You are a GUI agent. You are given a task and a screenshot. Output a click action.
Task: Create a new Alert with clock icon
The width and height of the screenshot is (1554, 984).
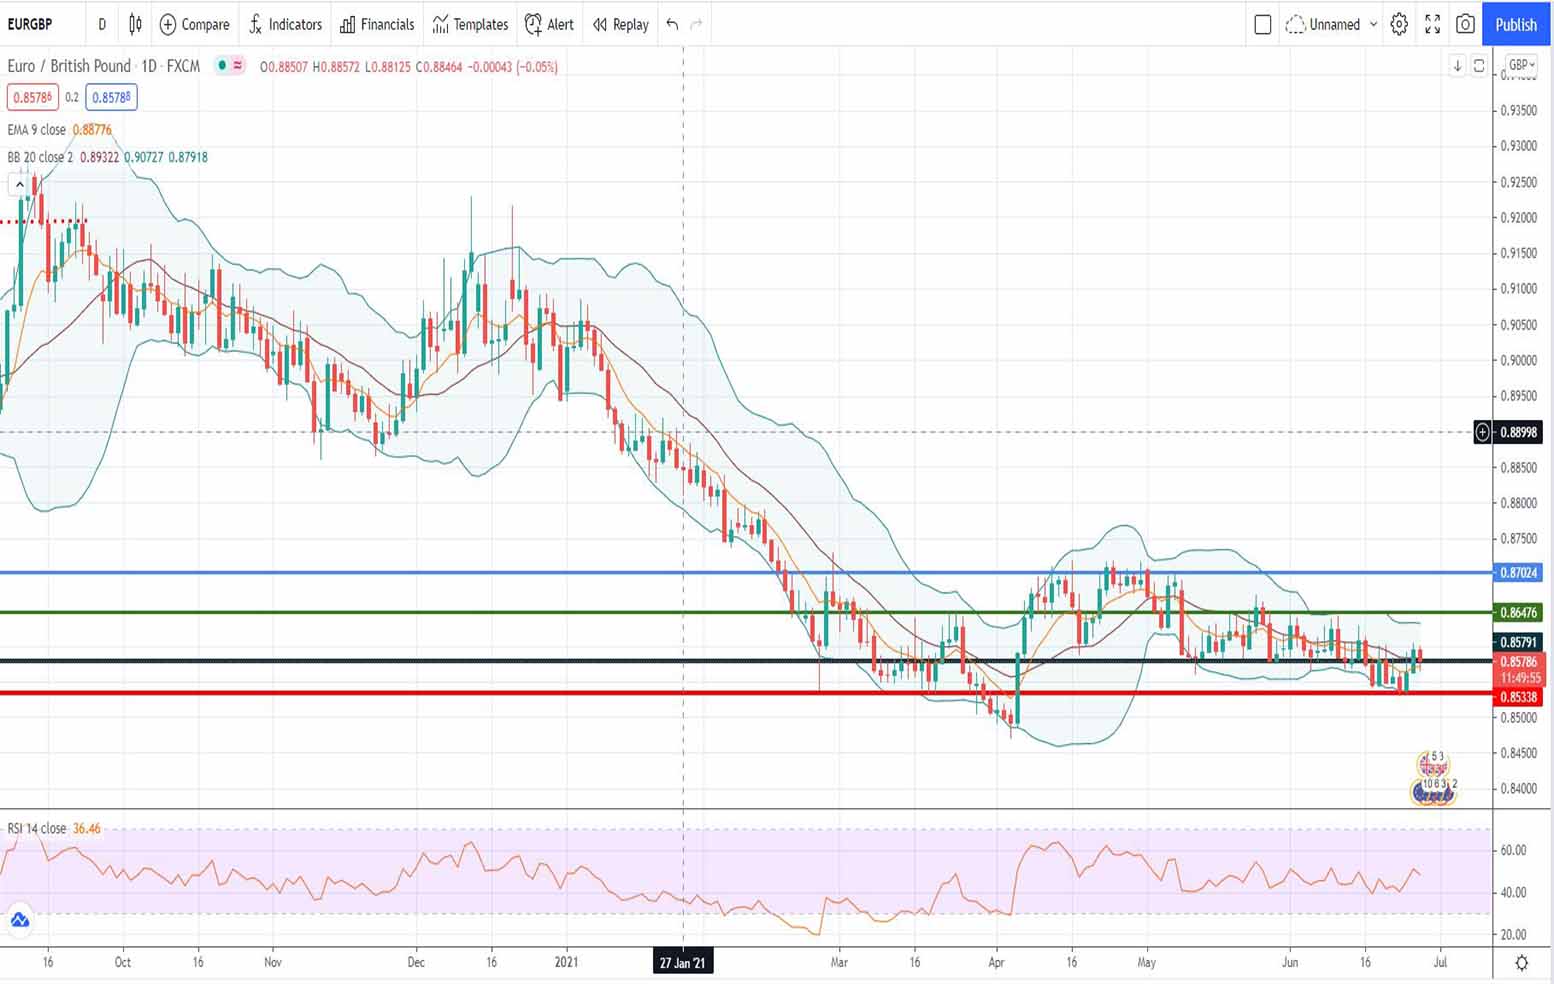tap(549, 24)
